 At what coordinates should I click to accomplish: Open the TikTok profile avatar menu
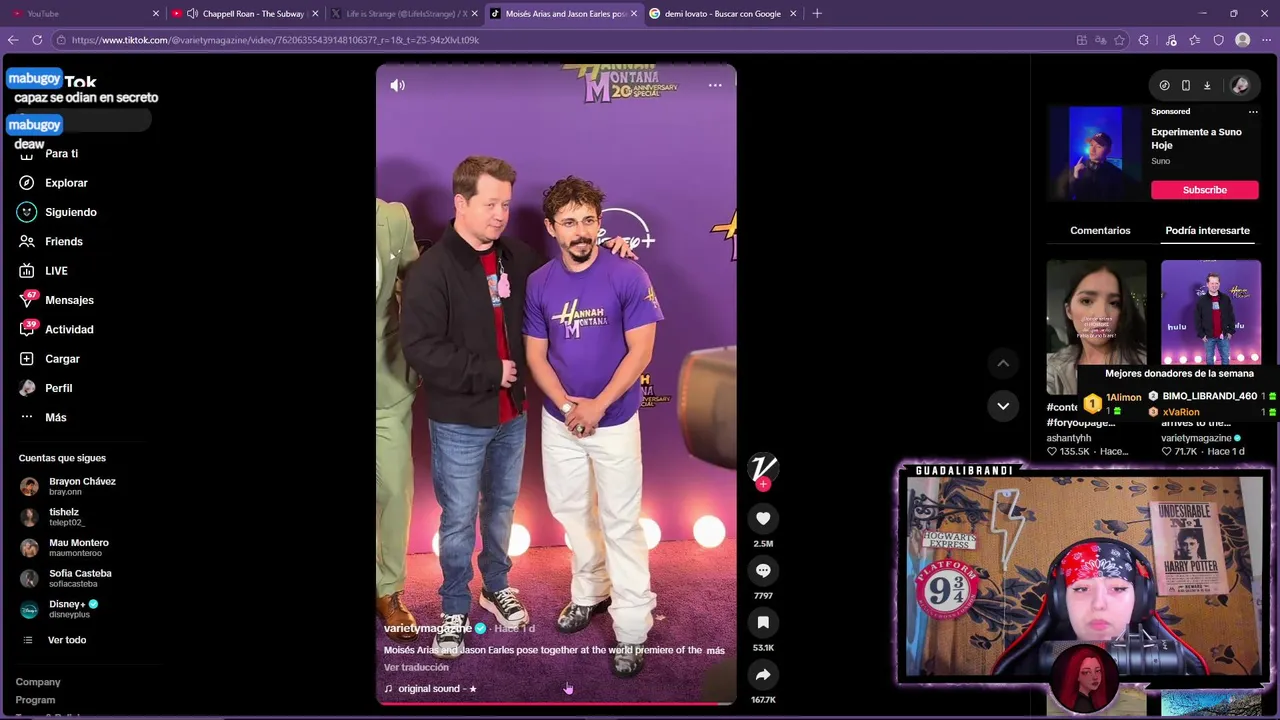(1240, 86)
